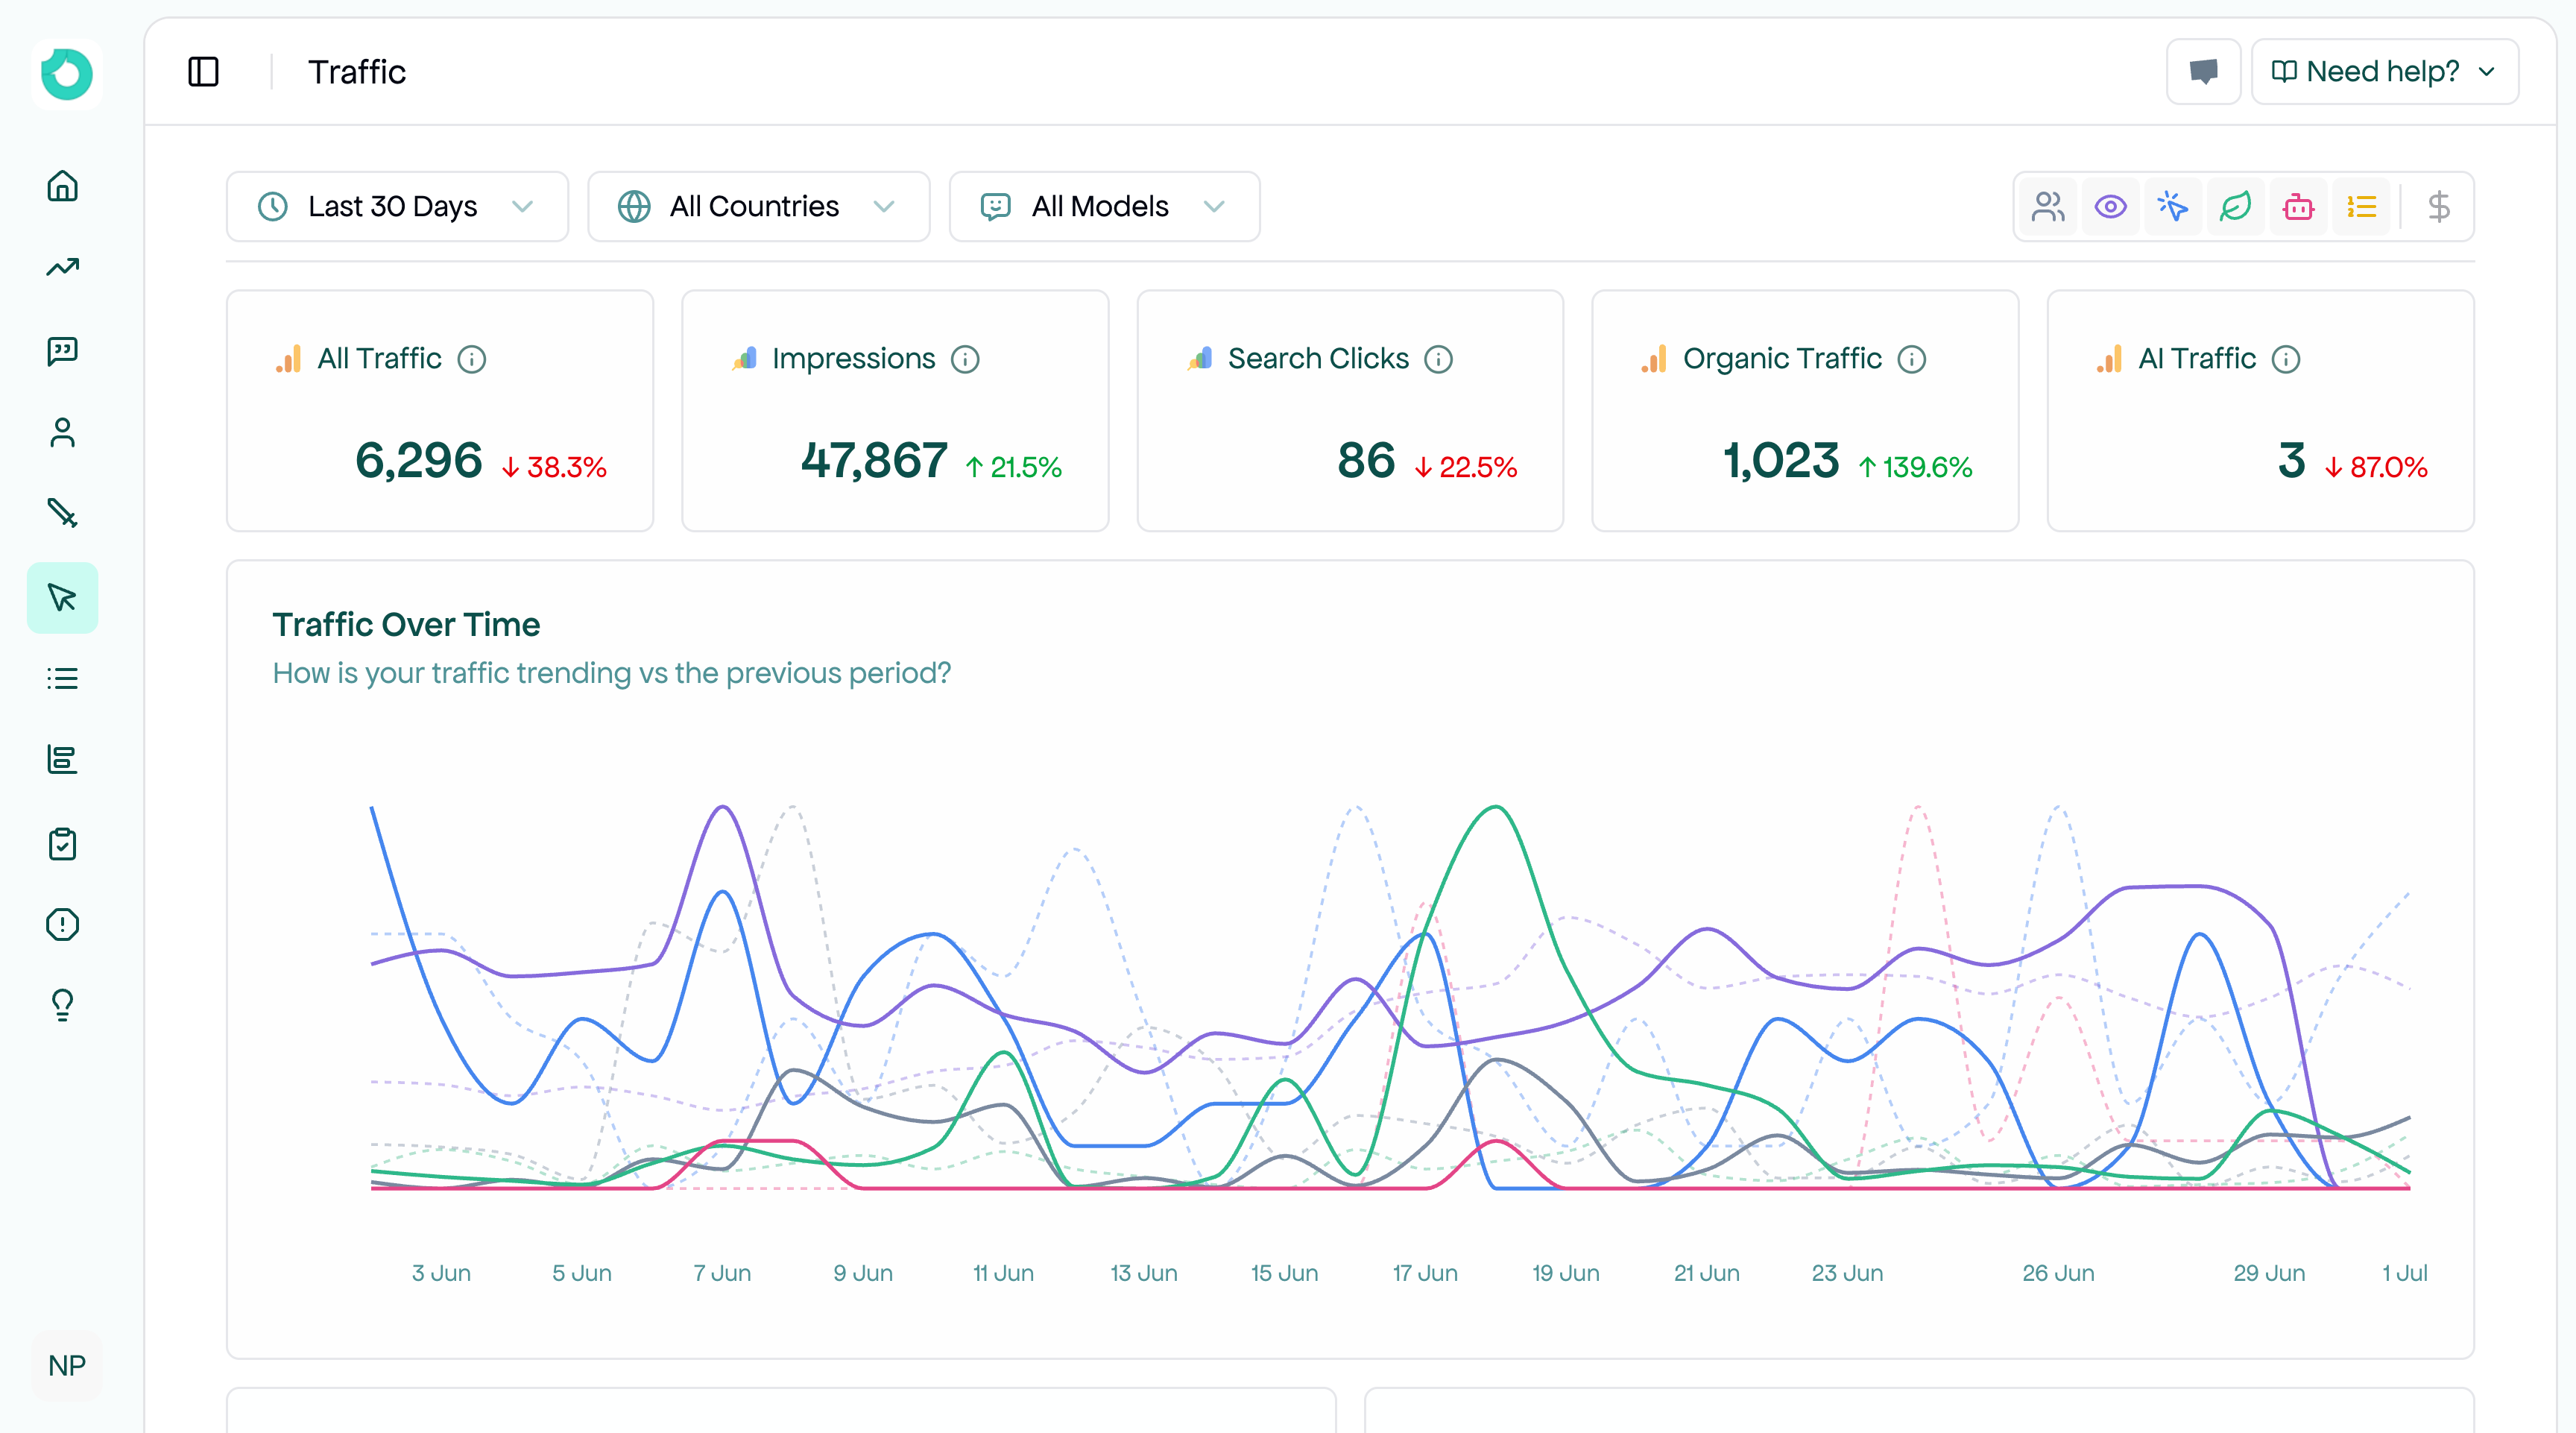Click the AI Traffic value 3
2576x1433 pixels.
point(2292,461)
